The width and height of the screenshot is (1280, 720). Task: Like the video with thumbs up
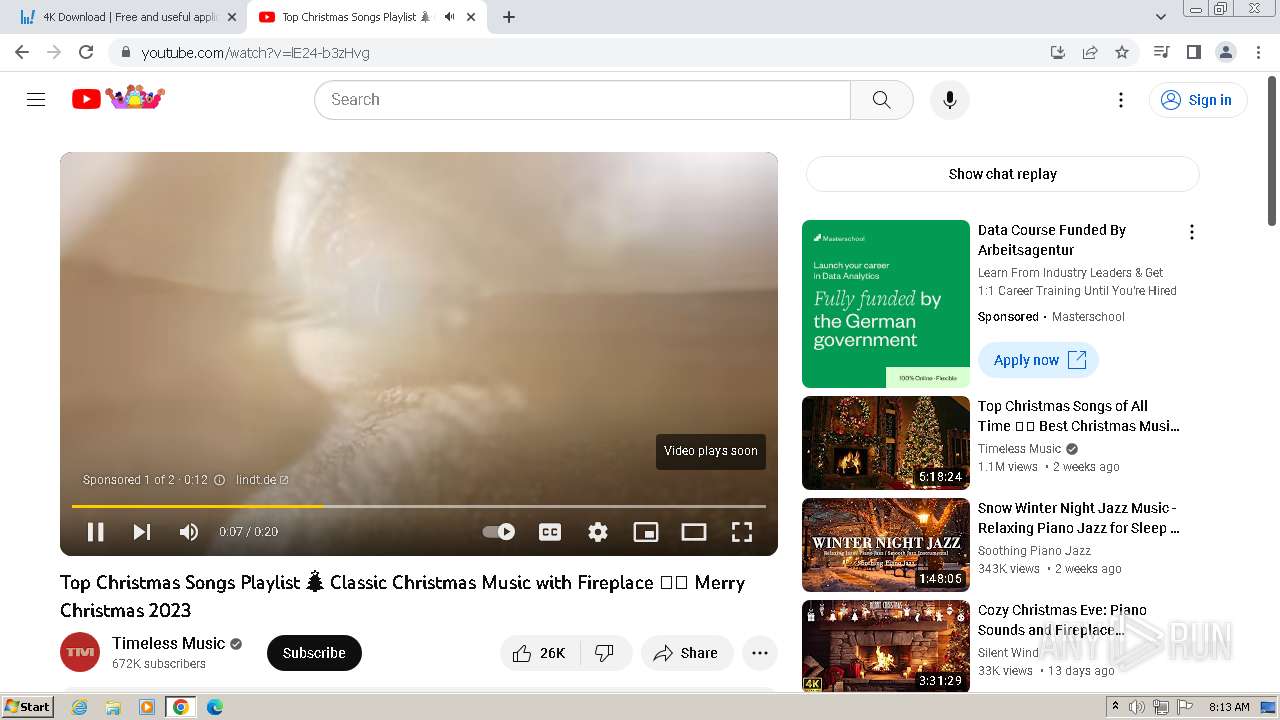(540, 653)
